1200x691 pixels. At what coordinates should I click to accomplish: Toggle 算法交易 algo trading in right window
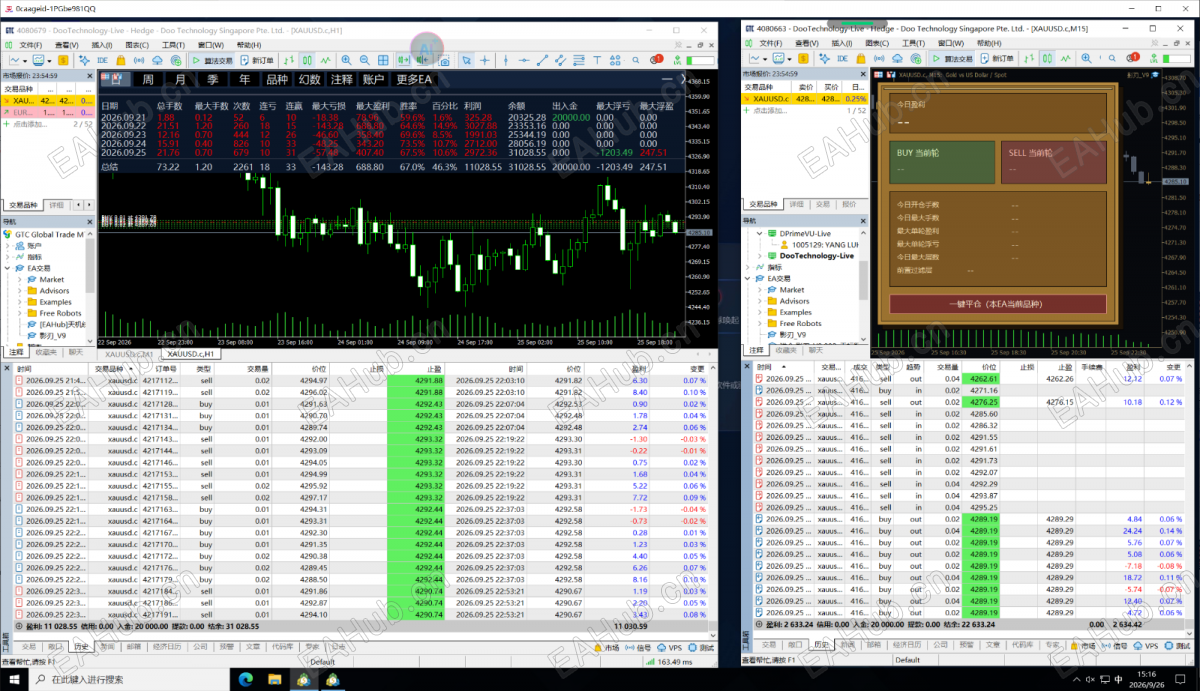951,58
